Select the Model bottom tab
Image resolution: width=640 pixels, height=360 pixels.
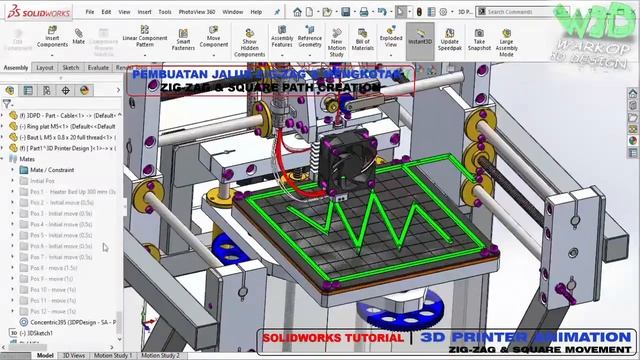point(45,356)
